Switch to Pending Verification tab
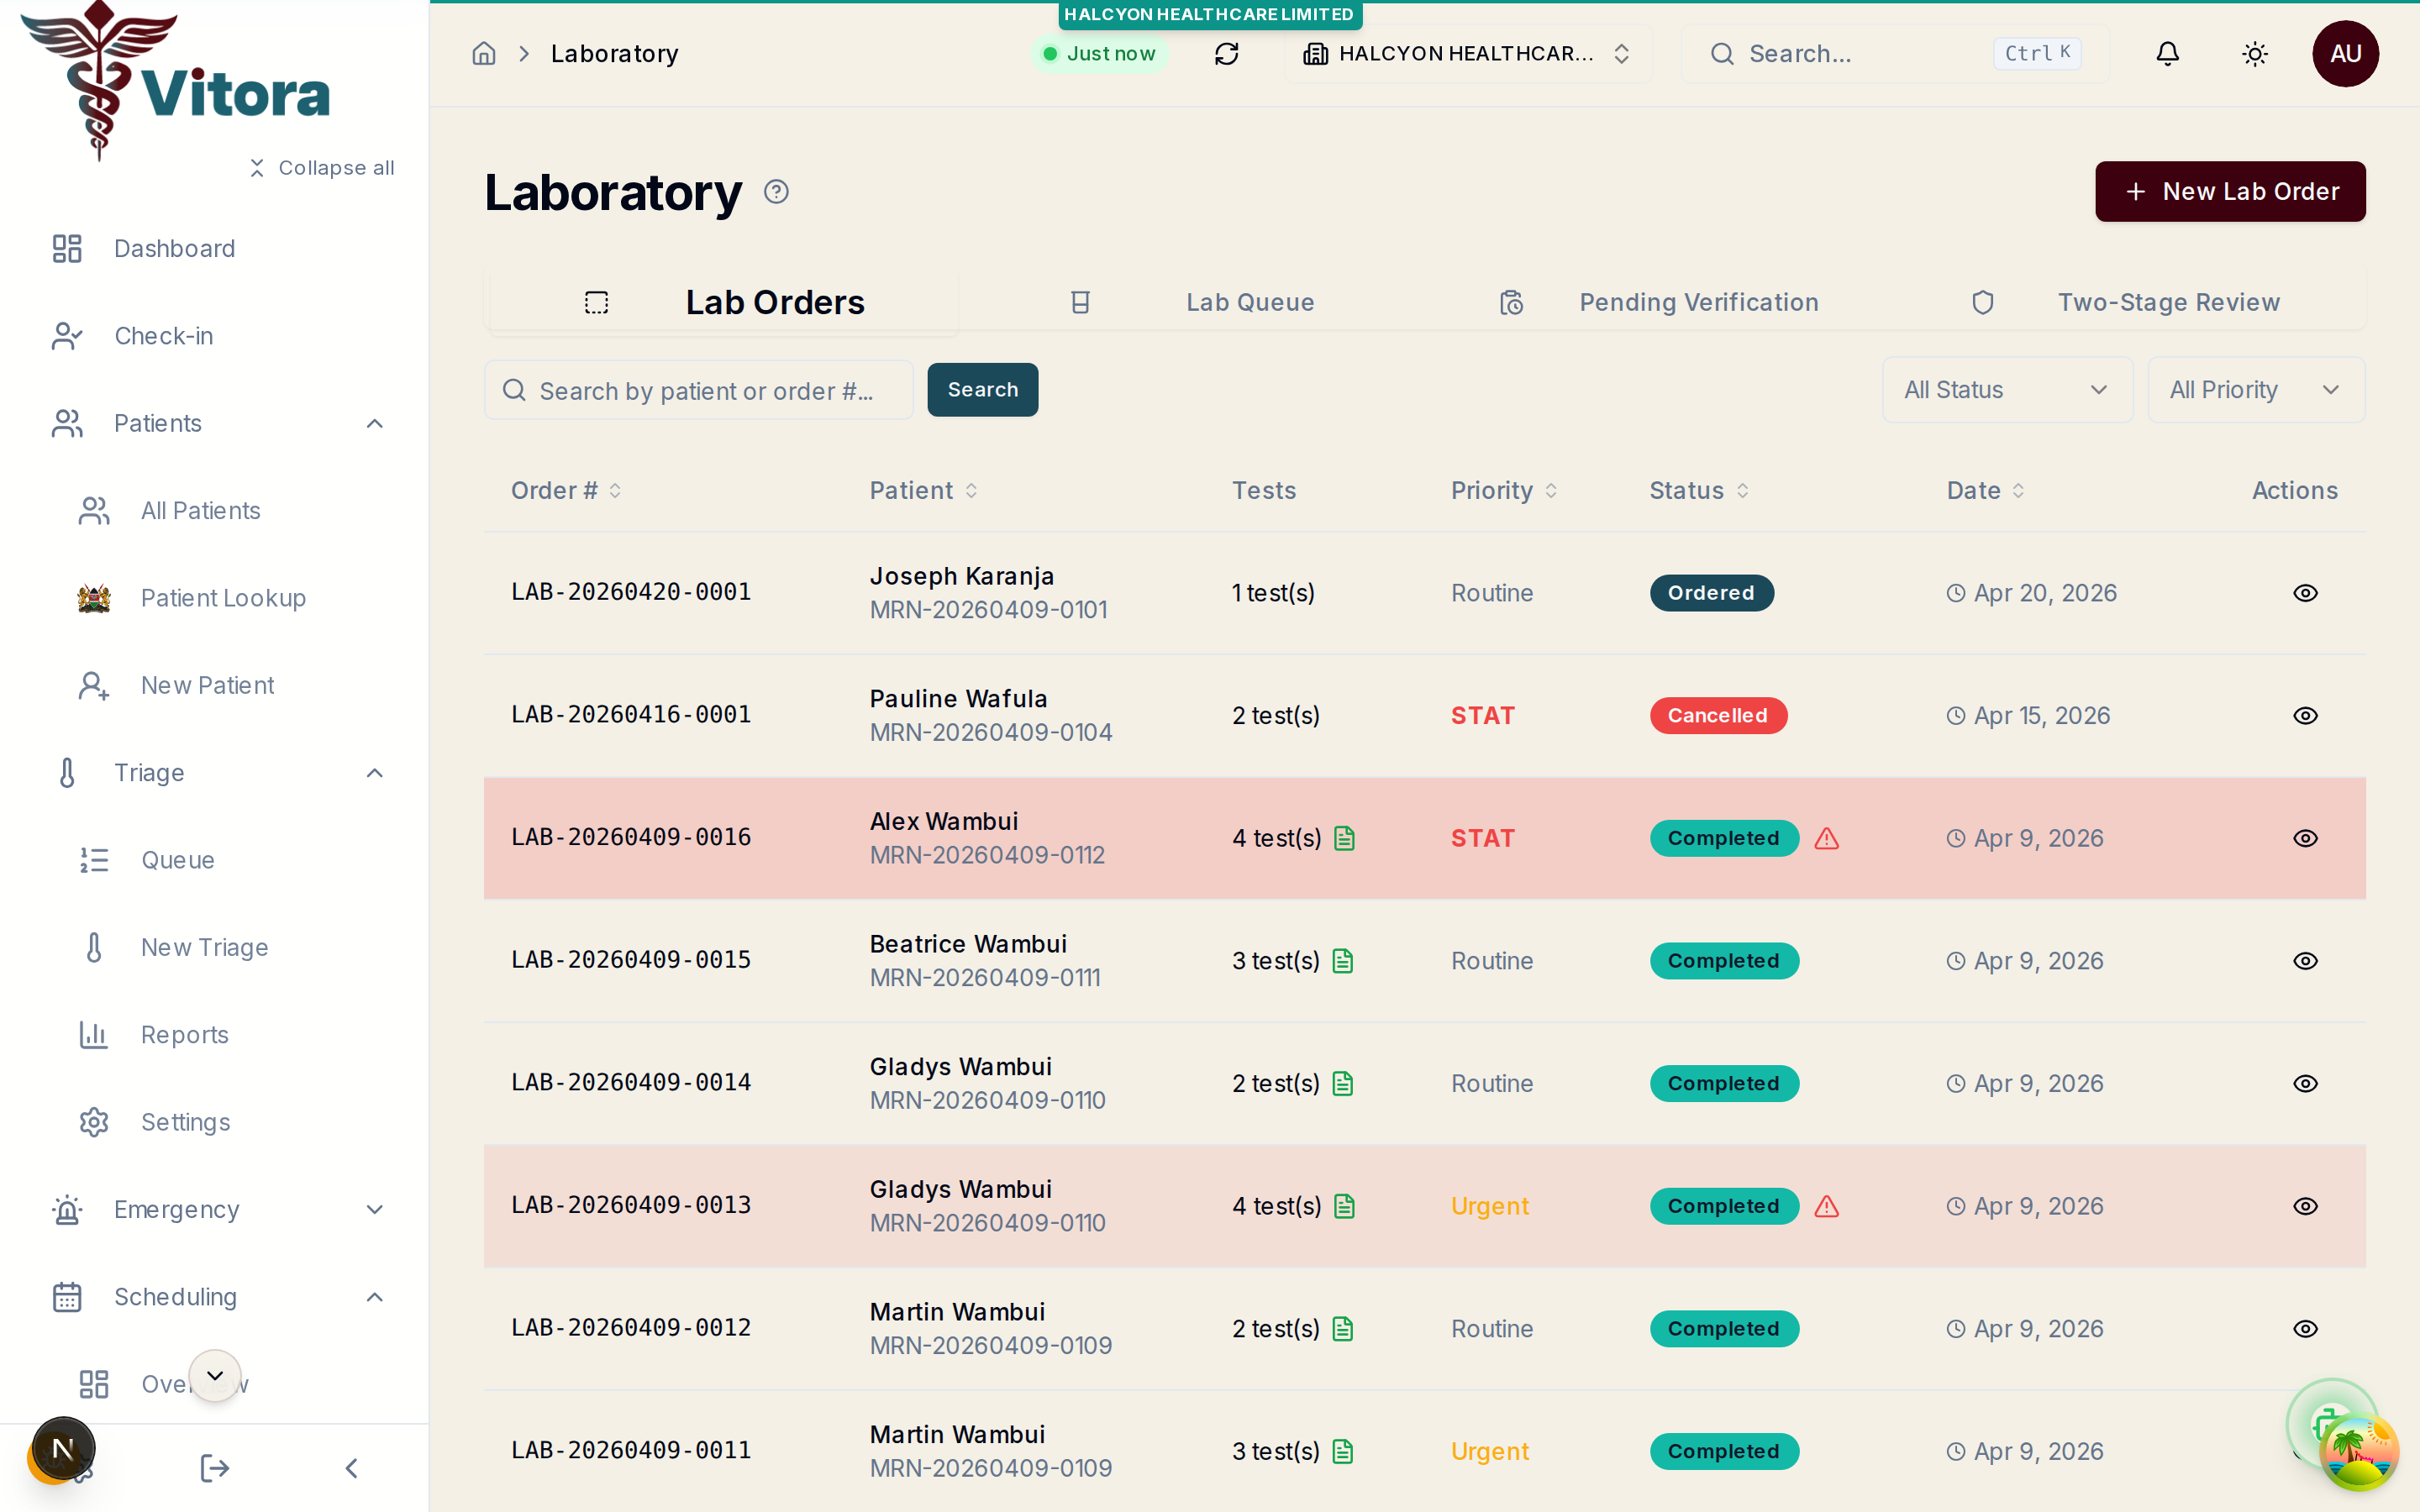The image size is (2420, 1512). tap(1659, 302)
